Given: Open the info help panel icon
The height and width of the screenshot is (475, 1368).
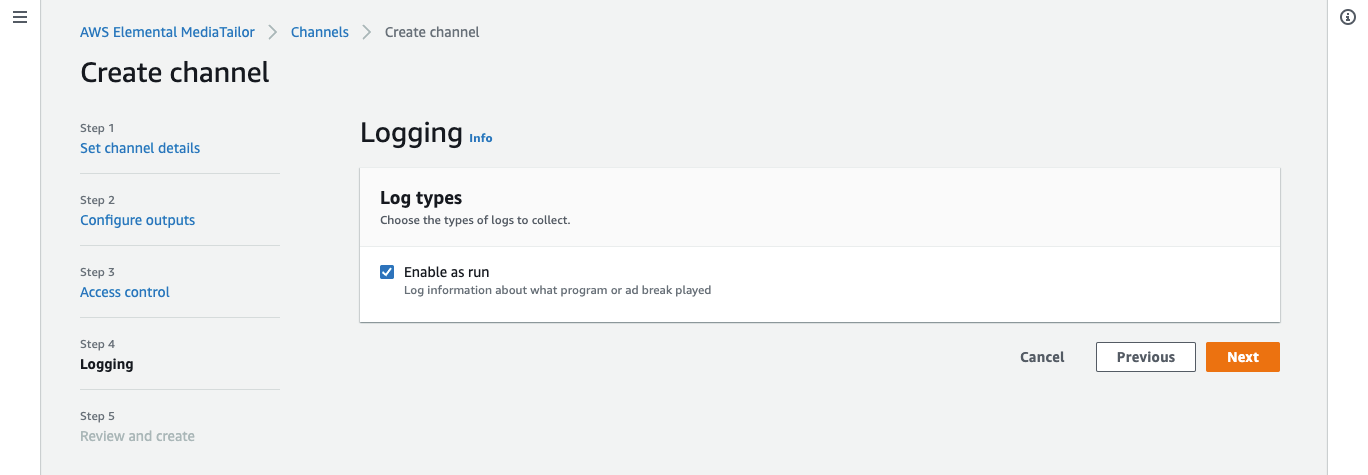Looking at the screenshot, I should click(x=1347, y=19).
